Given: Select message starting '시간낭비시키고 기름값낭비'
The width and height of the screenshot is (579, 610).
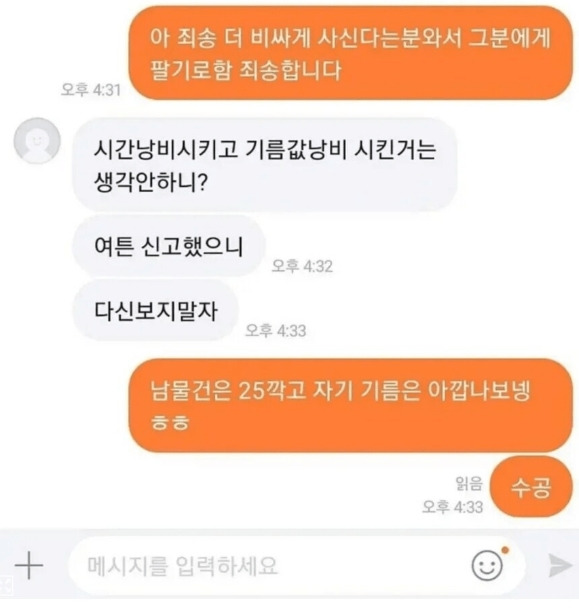Looking at the screenshot, I should point(265,165).
